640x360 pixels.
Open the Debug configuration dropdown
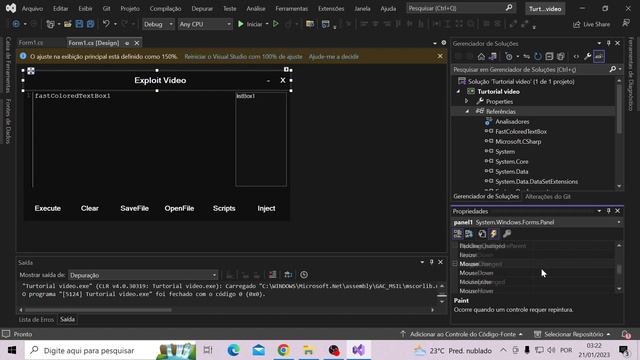(158, 24)
